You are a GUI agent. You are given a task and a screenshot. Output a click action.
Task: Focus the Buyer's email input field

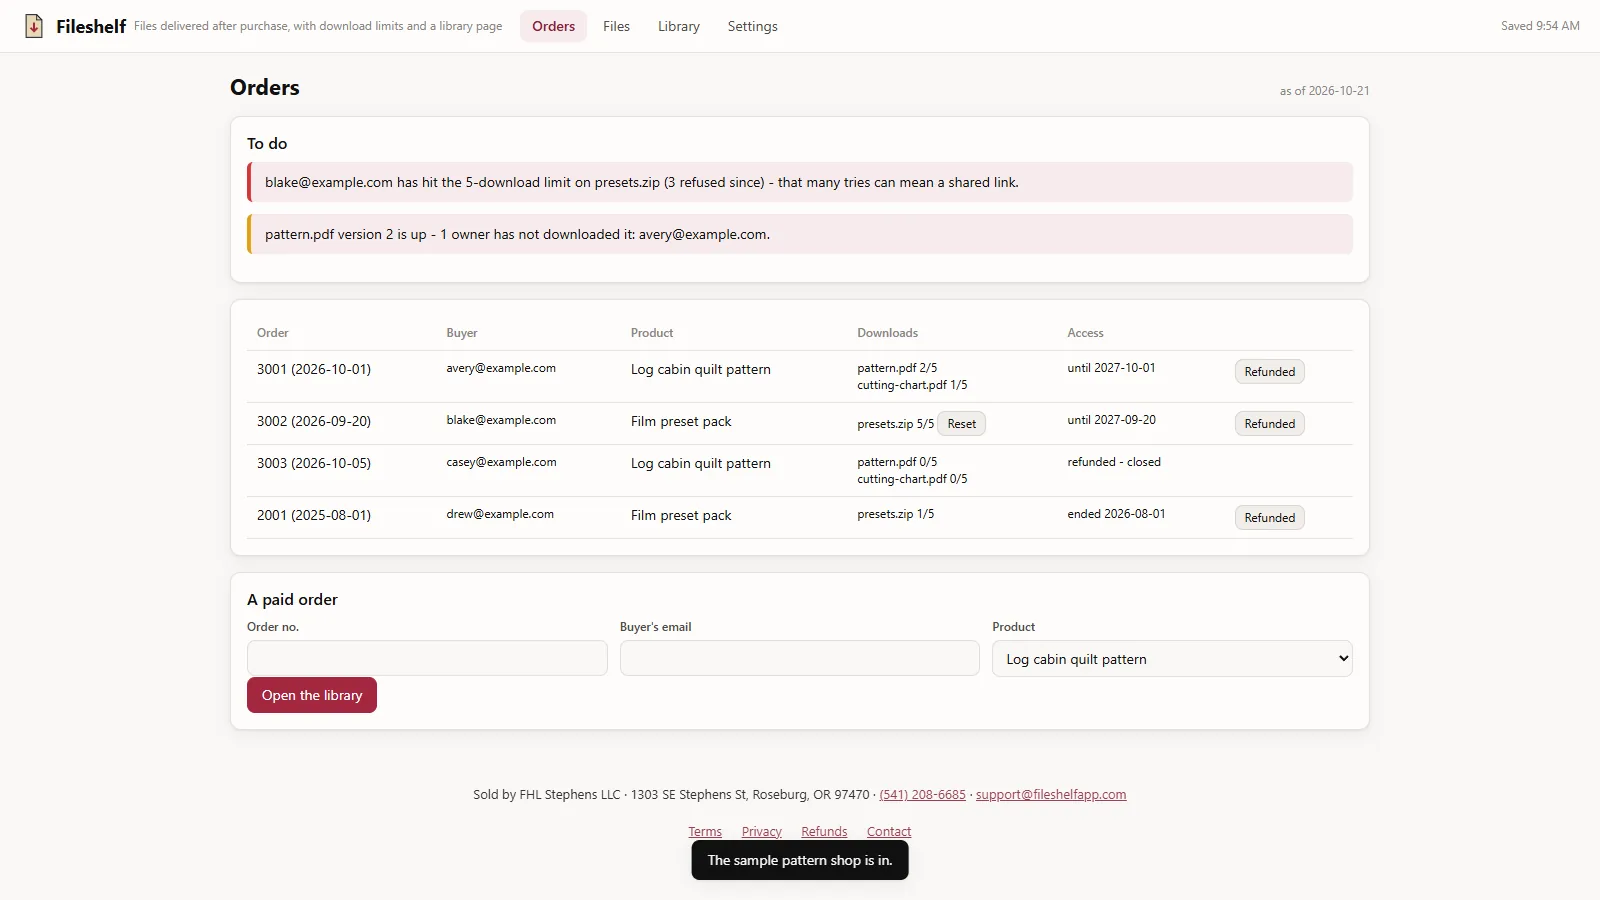pyautogui.click(x=799, y=658)
